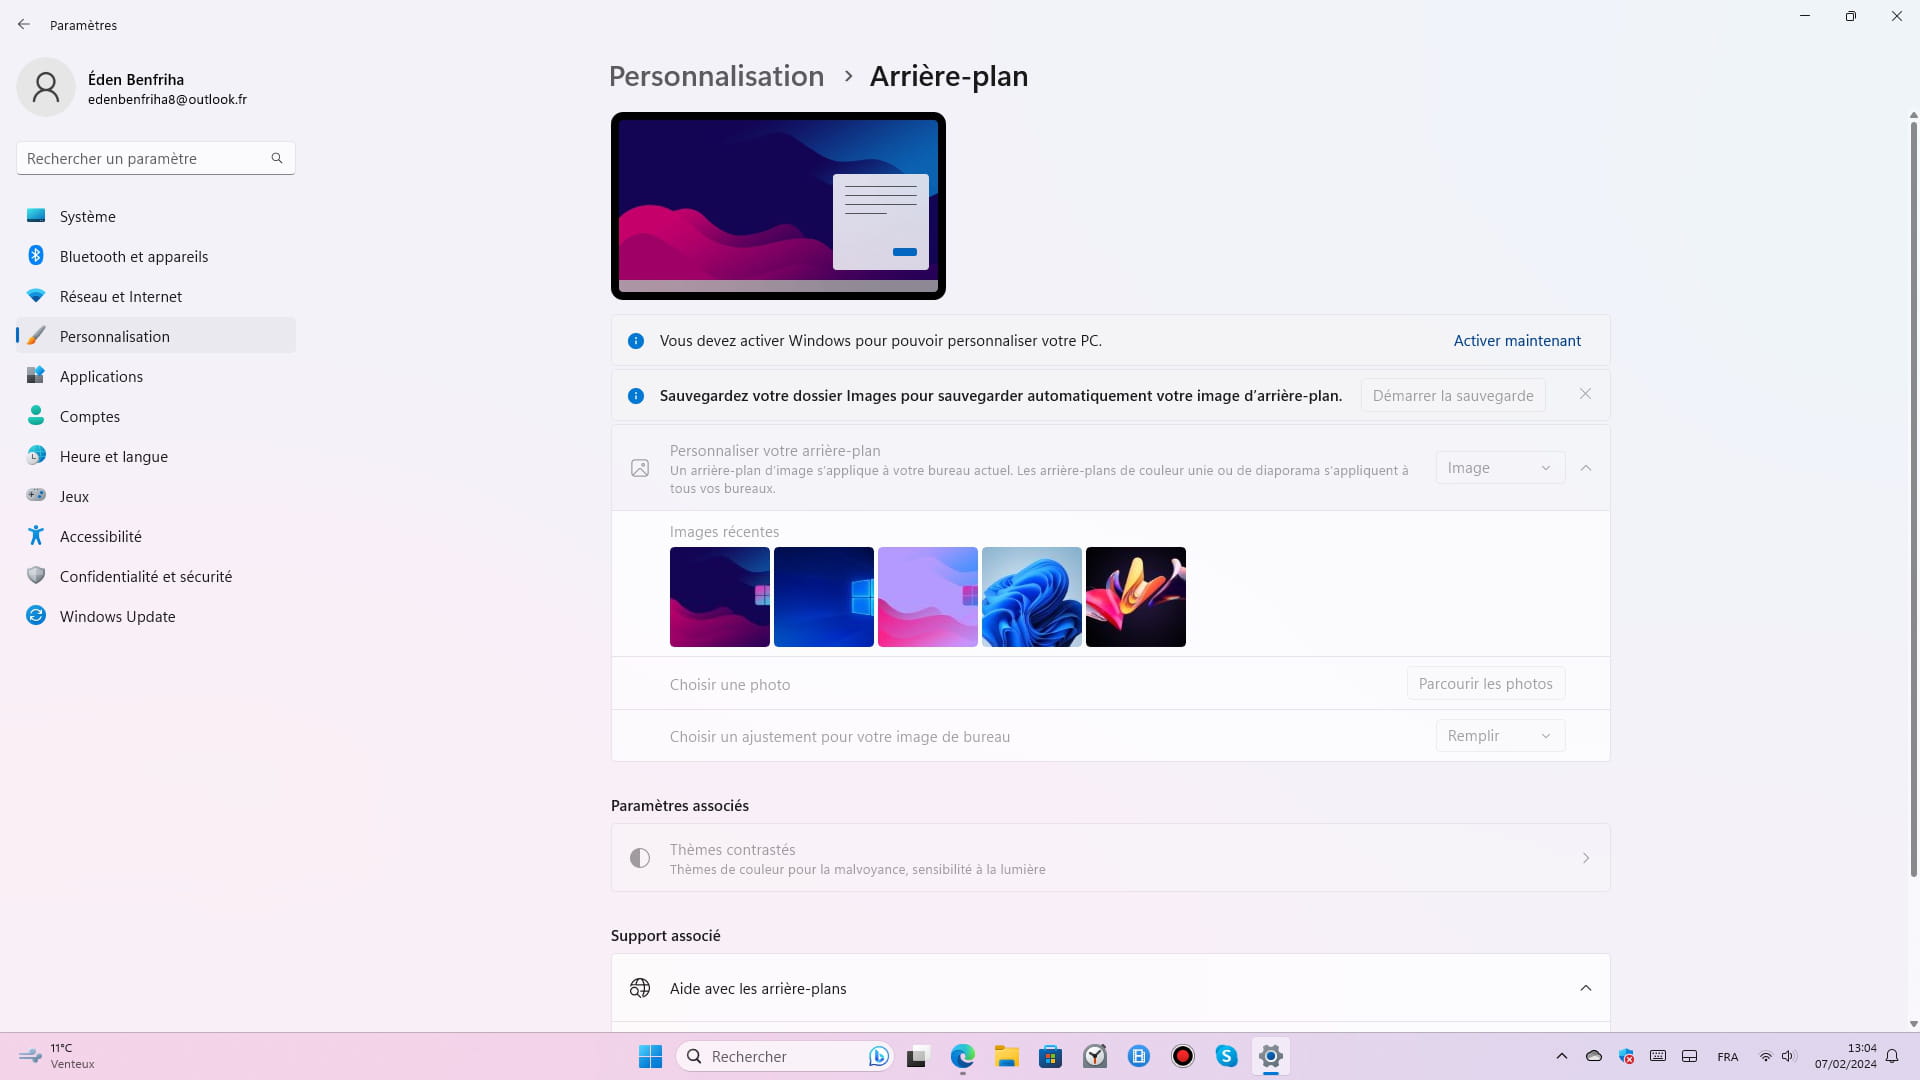Select the light pink wave wallpaper thumbnail
The image size is (1920, 1080).
click(x=928, y=597)
